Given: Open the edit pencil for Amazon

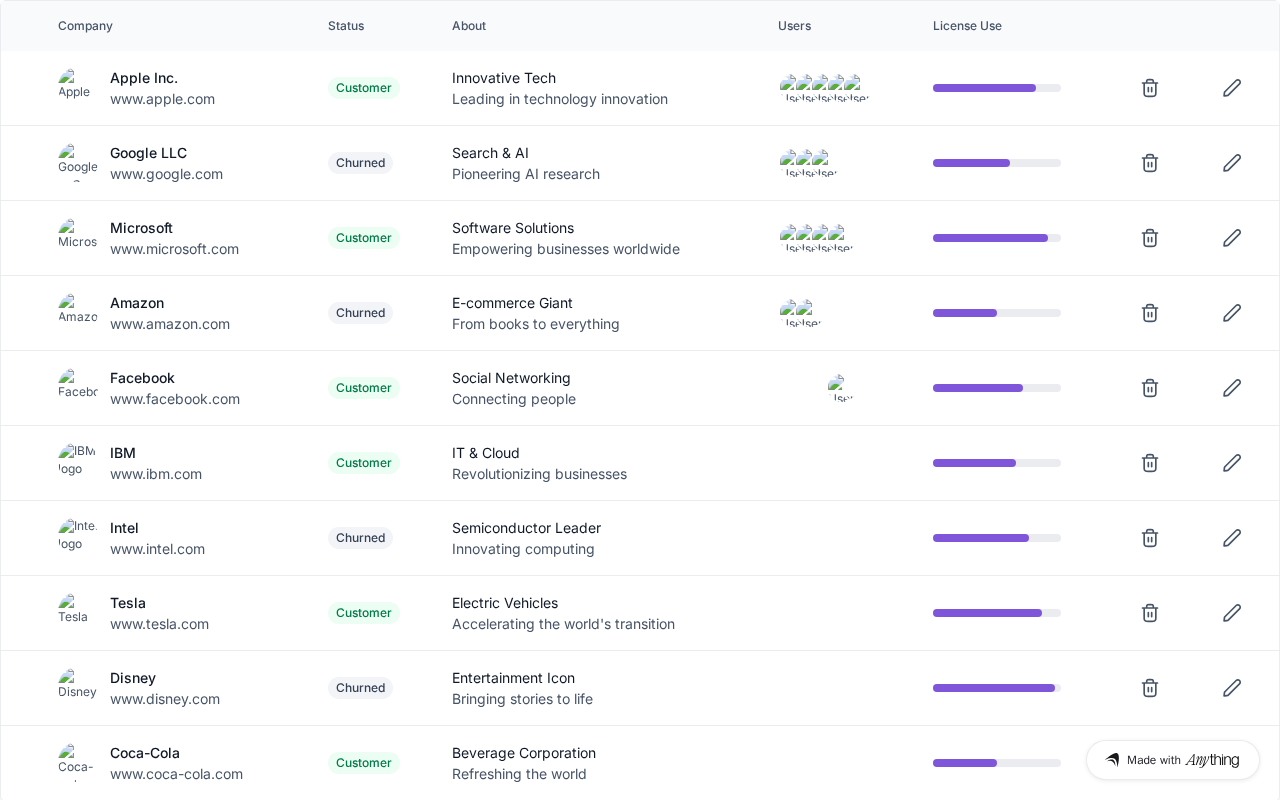Looking at the screenshot, I should pyautogui.click(x=1232, y=313).
